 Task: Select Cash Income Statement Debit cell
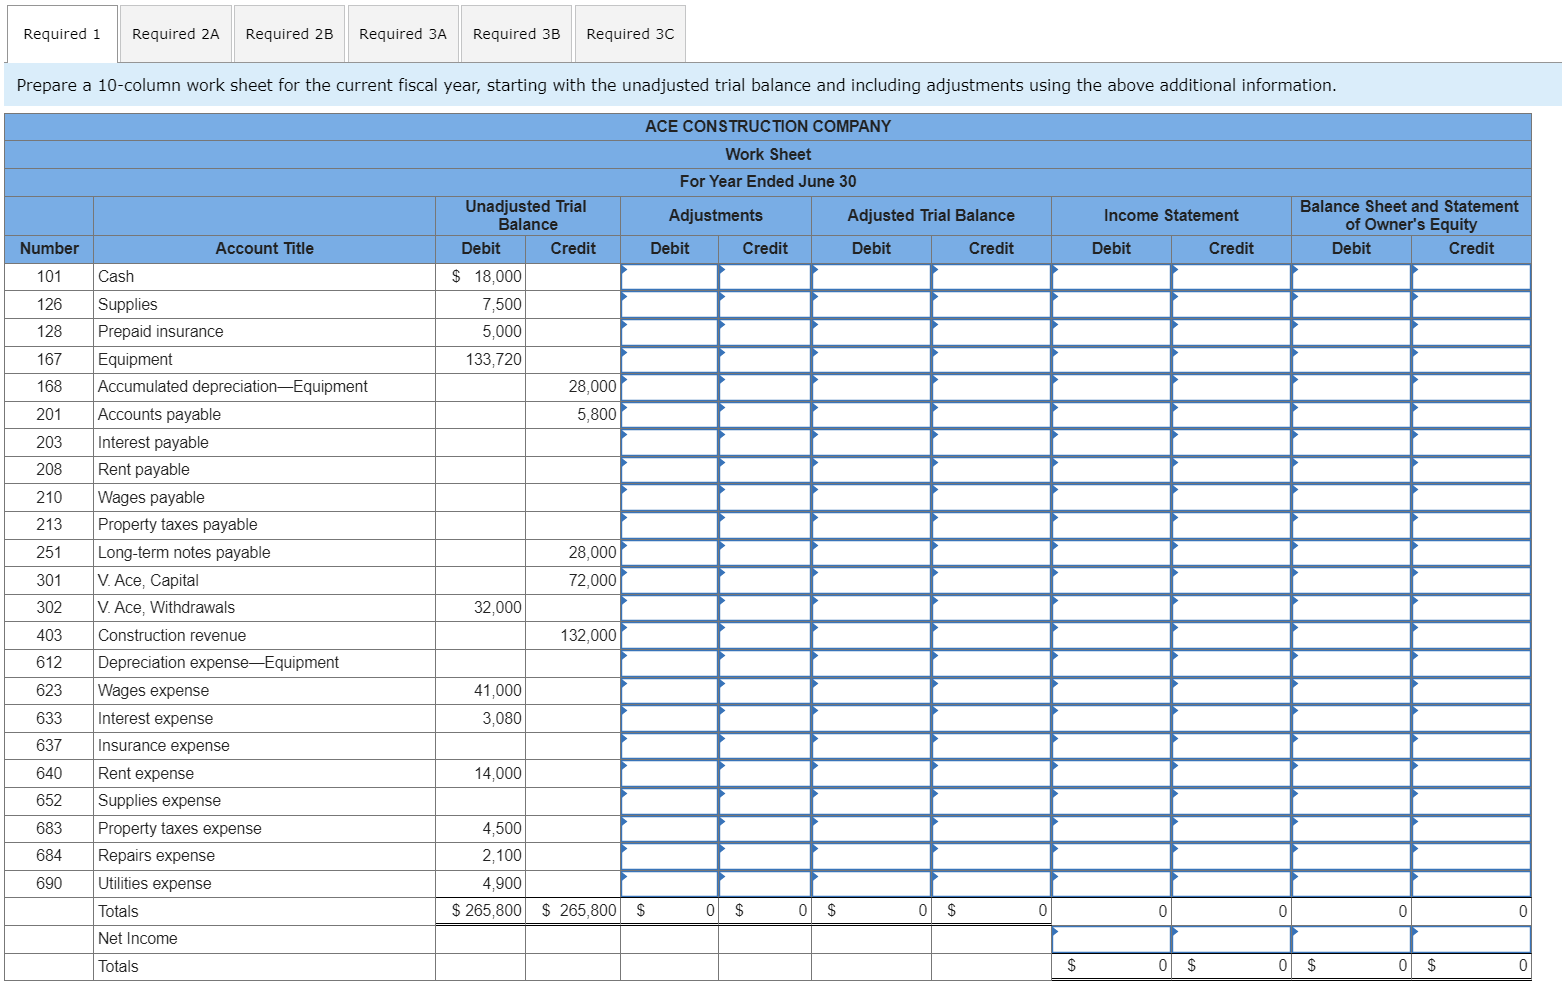[x=1112, y=277]
